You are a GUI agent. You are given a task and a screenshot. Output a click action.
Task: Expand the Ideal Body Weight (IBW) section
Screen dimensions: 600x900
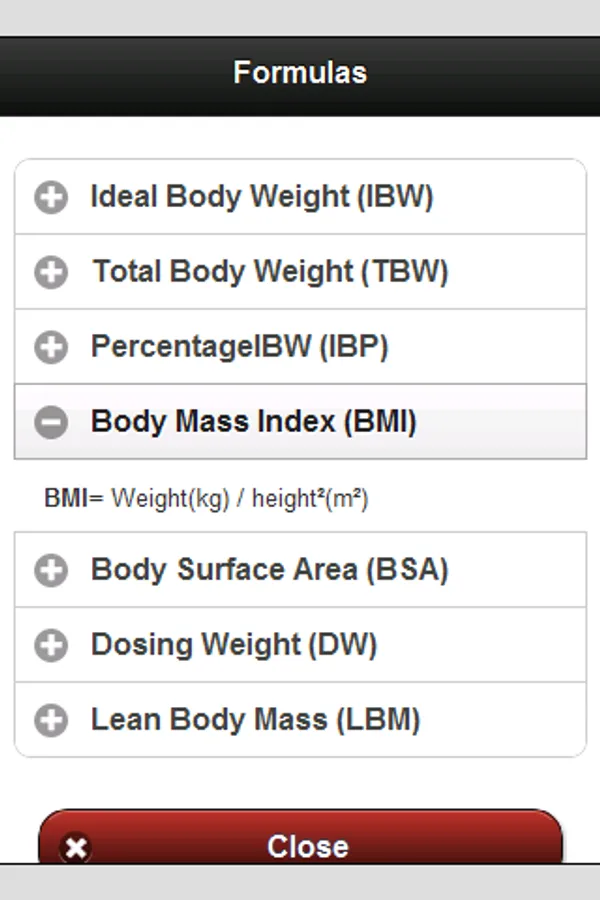point(262,197)
